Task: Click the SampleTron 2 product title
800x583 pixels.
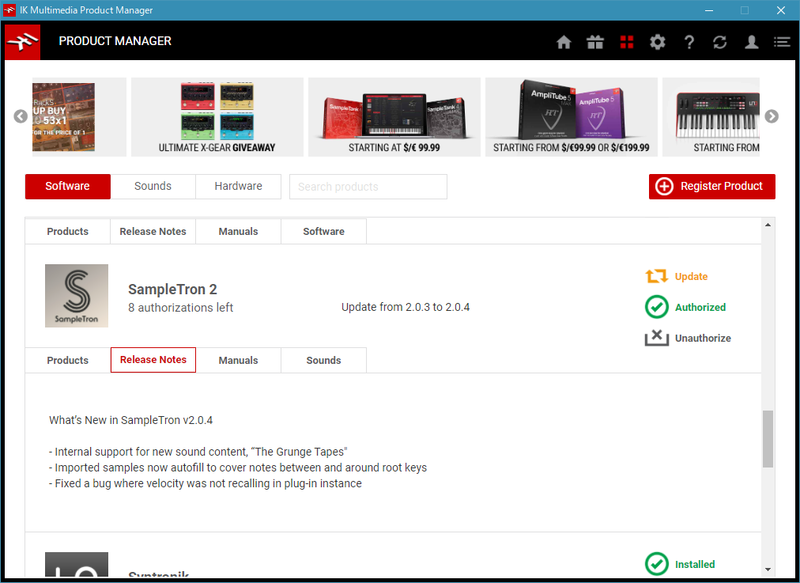Action: click(x=172, y=289)
